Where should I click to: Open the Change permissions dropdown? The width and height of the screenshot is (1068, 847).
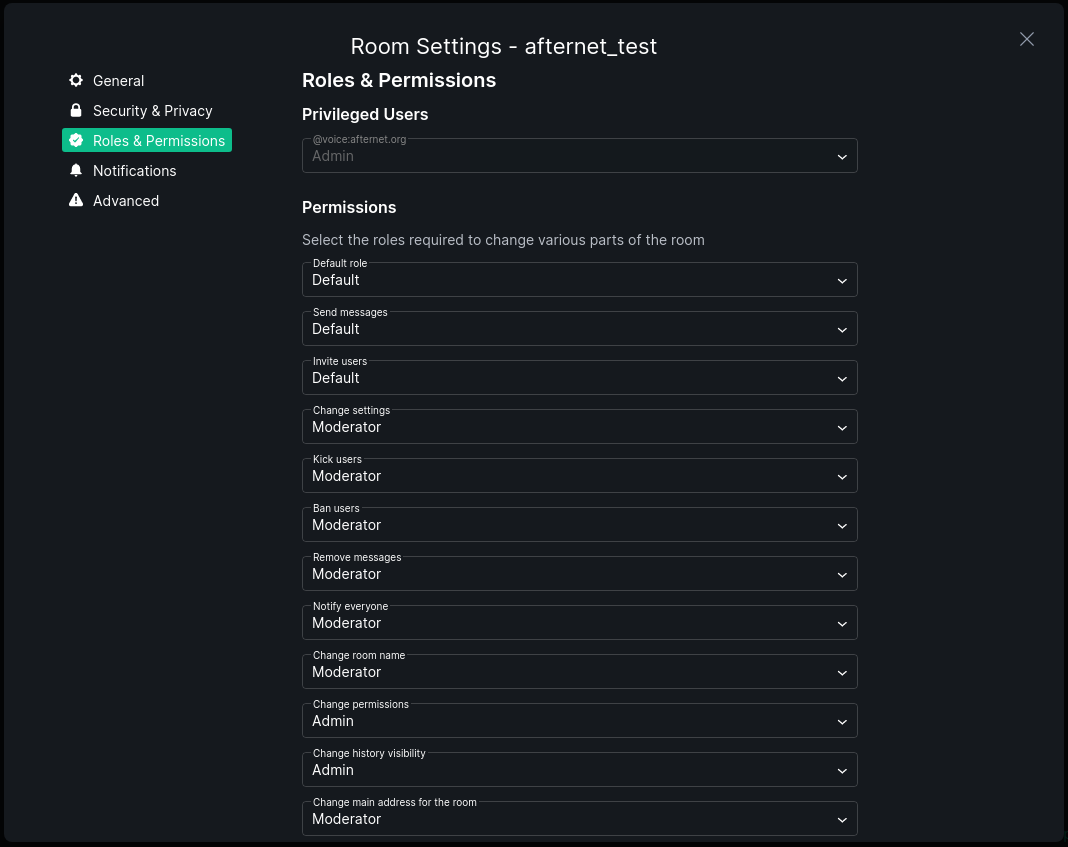coord(579,722)
